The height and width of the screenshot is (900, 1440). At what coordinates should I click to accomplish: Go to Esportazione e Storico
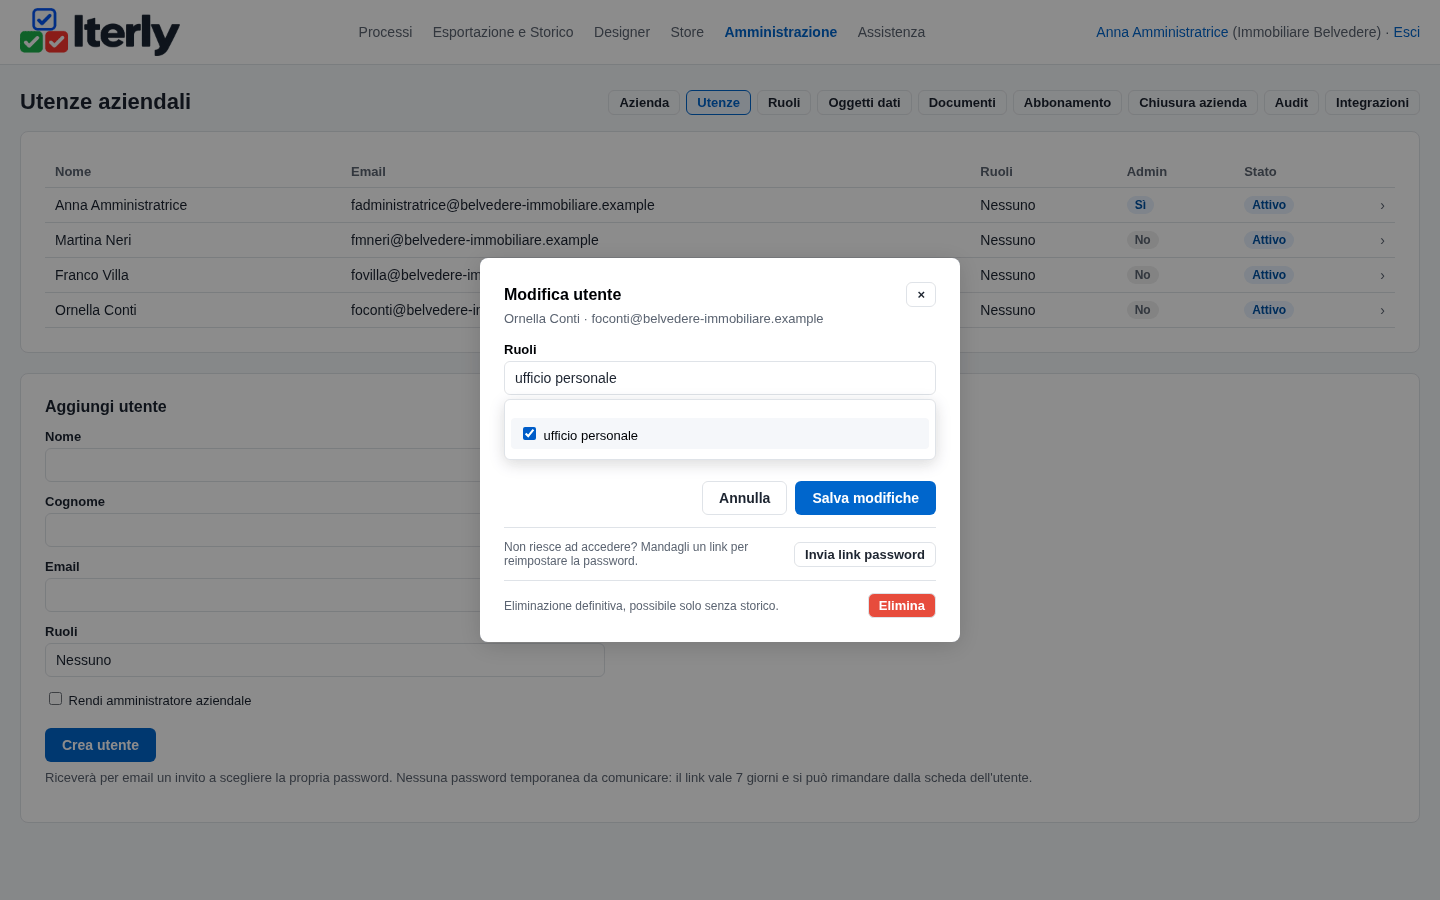[x=503, y=32]
